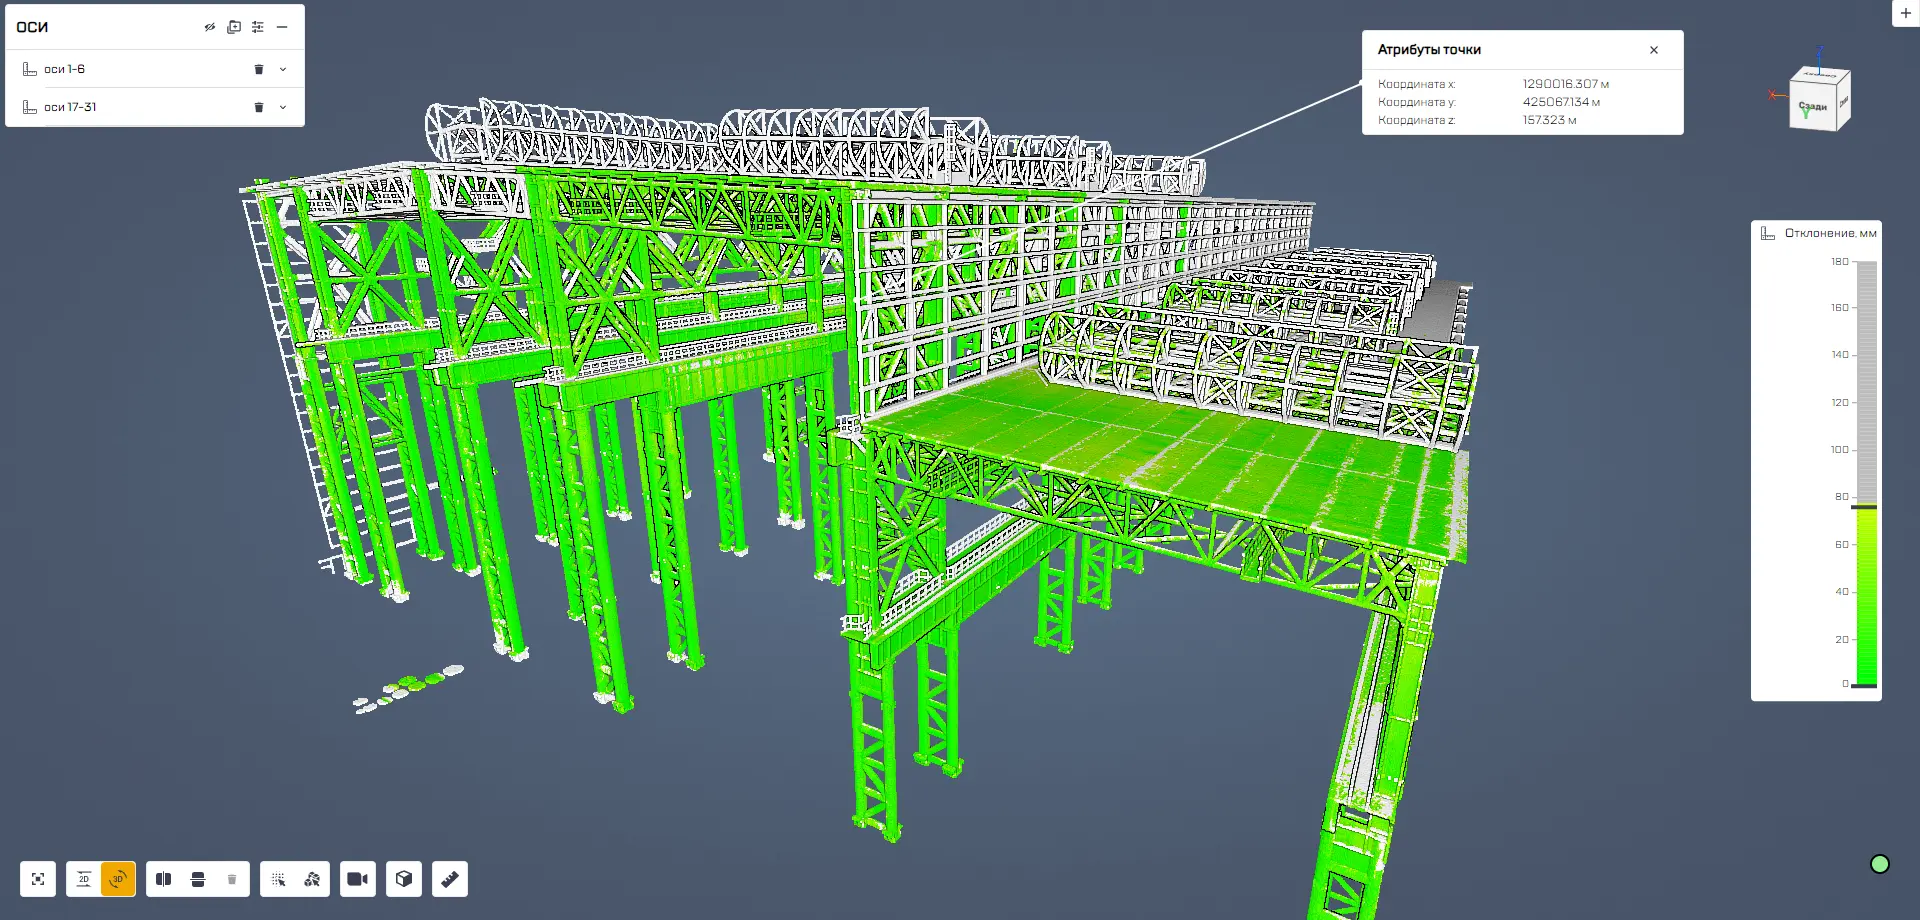Add a vertical section cut
1920x920 pixels.
click(x=164, y=879)
